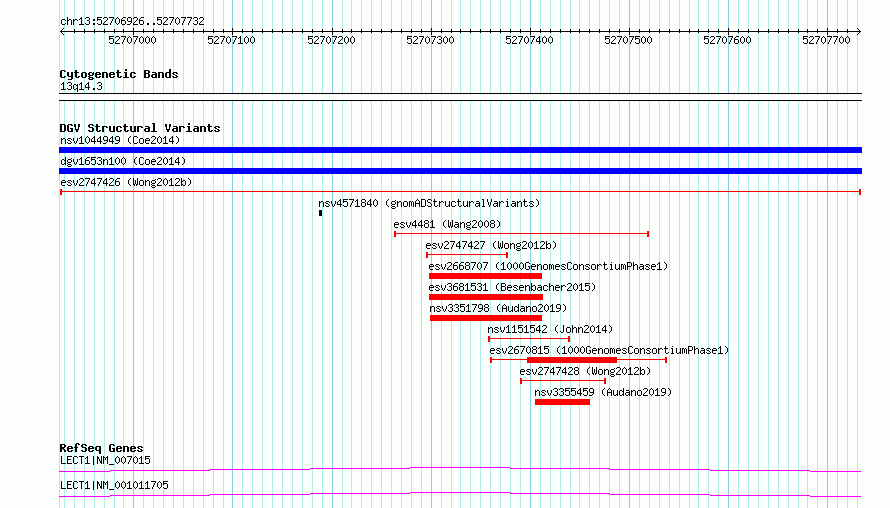
Task: Click the right scroll arrow on the ruler
Action: 859,31
